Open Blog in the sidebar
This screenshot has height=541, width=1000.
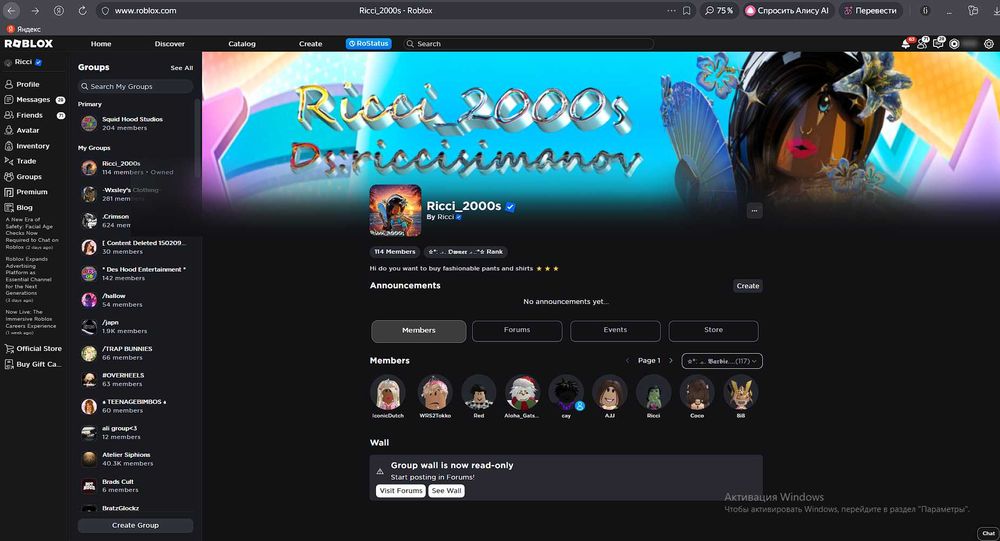tap(18, 207)
